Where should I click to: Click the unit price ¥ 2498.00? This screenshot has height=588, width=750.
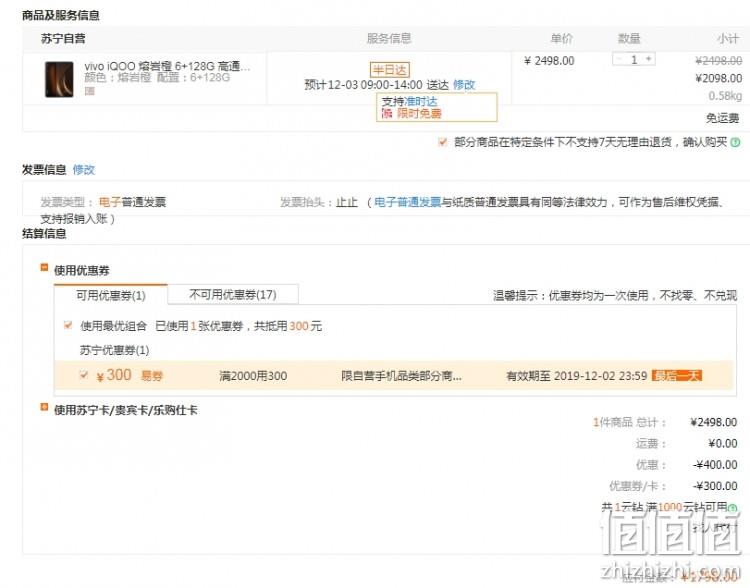coord(549,61)
